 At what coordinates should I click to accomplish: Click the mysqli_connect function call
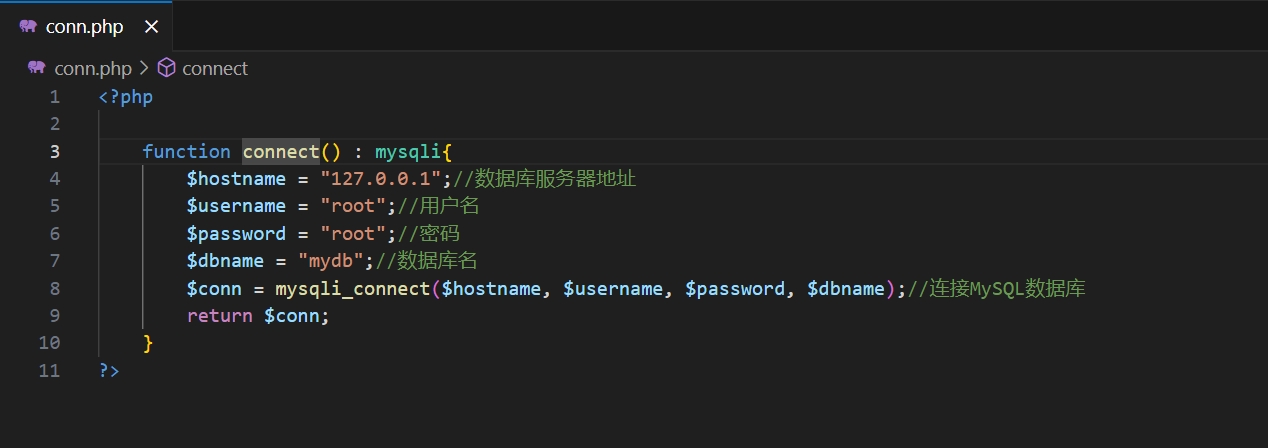click(x=353, y=289)
